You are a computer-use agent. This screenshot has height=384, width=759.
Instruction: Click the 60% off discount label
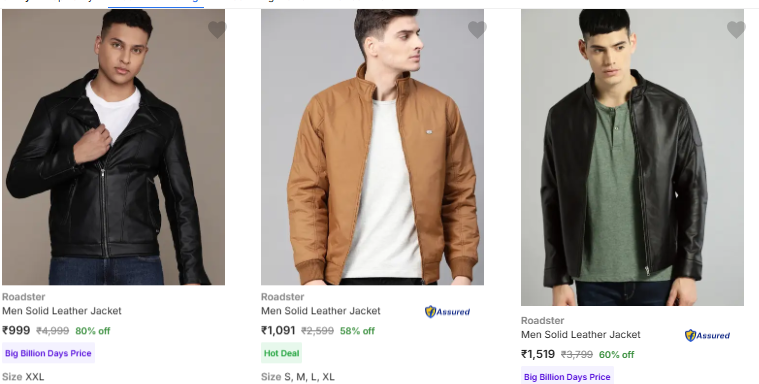(x=616, y=355)
